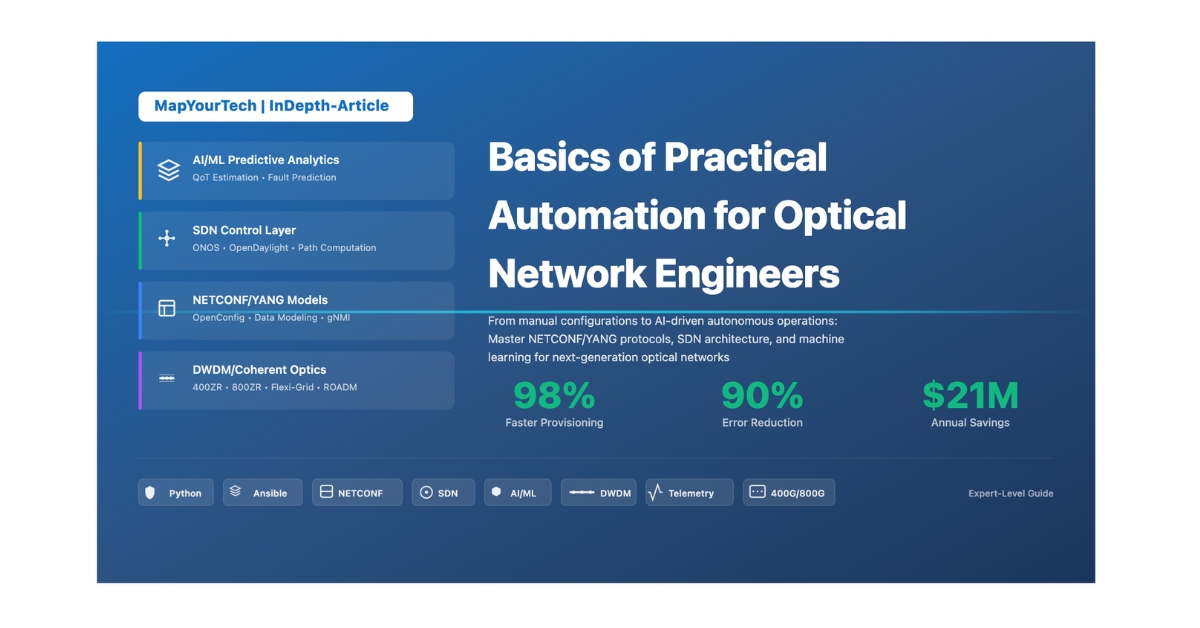Click the 90% Error Reduction statistic
The width and height of the screenshot is (1200, 628).
tap(762, 403)
